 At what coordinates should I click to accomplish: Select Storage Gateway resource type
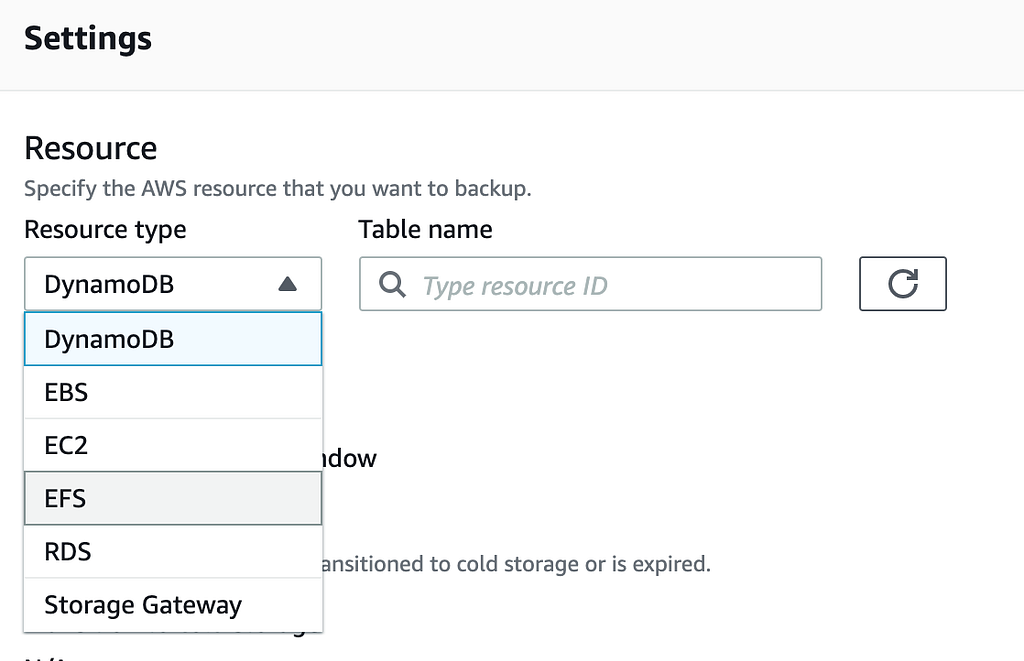pos(173,605)
